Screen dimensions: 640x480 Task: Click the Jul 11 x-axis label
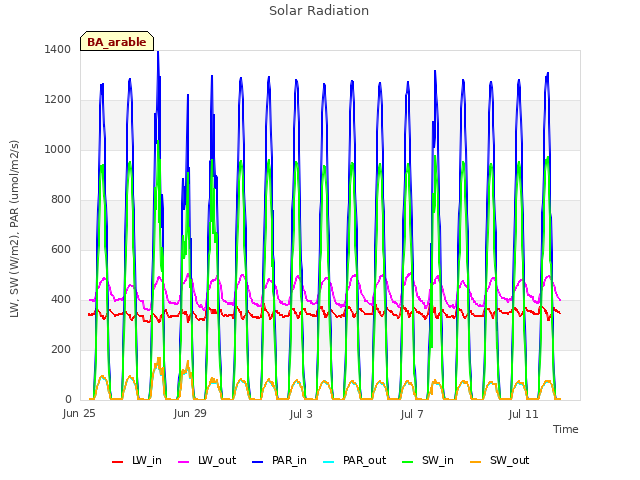[523, 414]
